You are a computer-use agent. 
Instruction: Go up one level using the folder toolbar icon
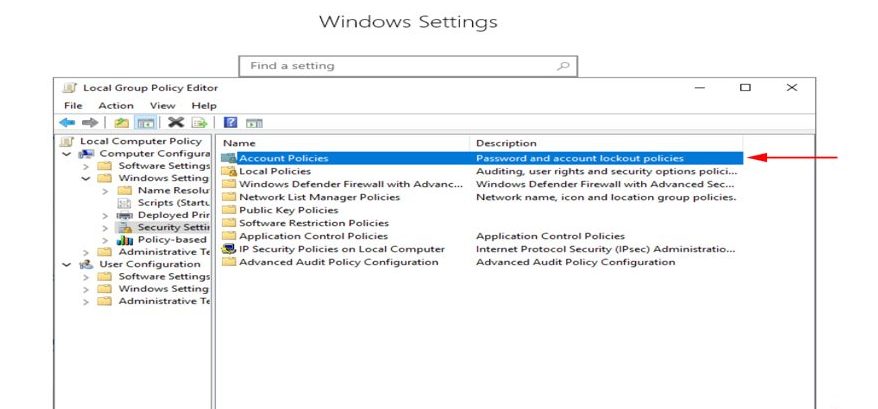tap(122, 122)
